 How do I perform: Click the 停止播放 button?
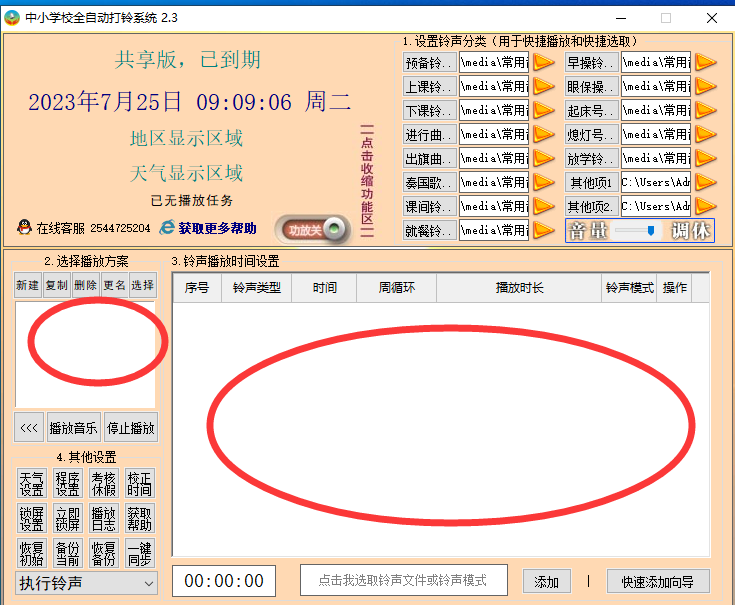pyautogui.click(x=131, y=427)
